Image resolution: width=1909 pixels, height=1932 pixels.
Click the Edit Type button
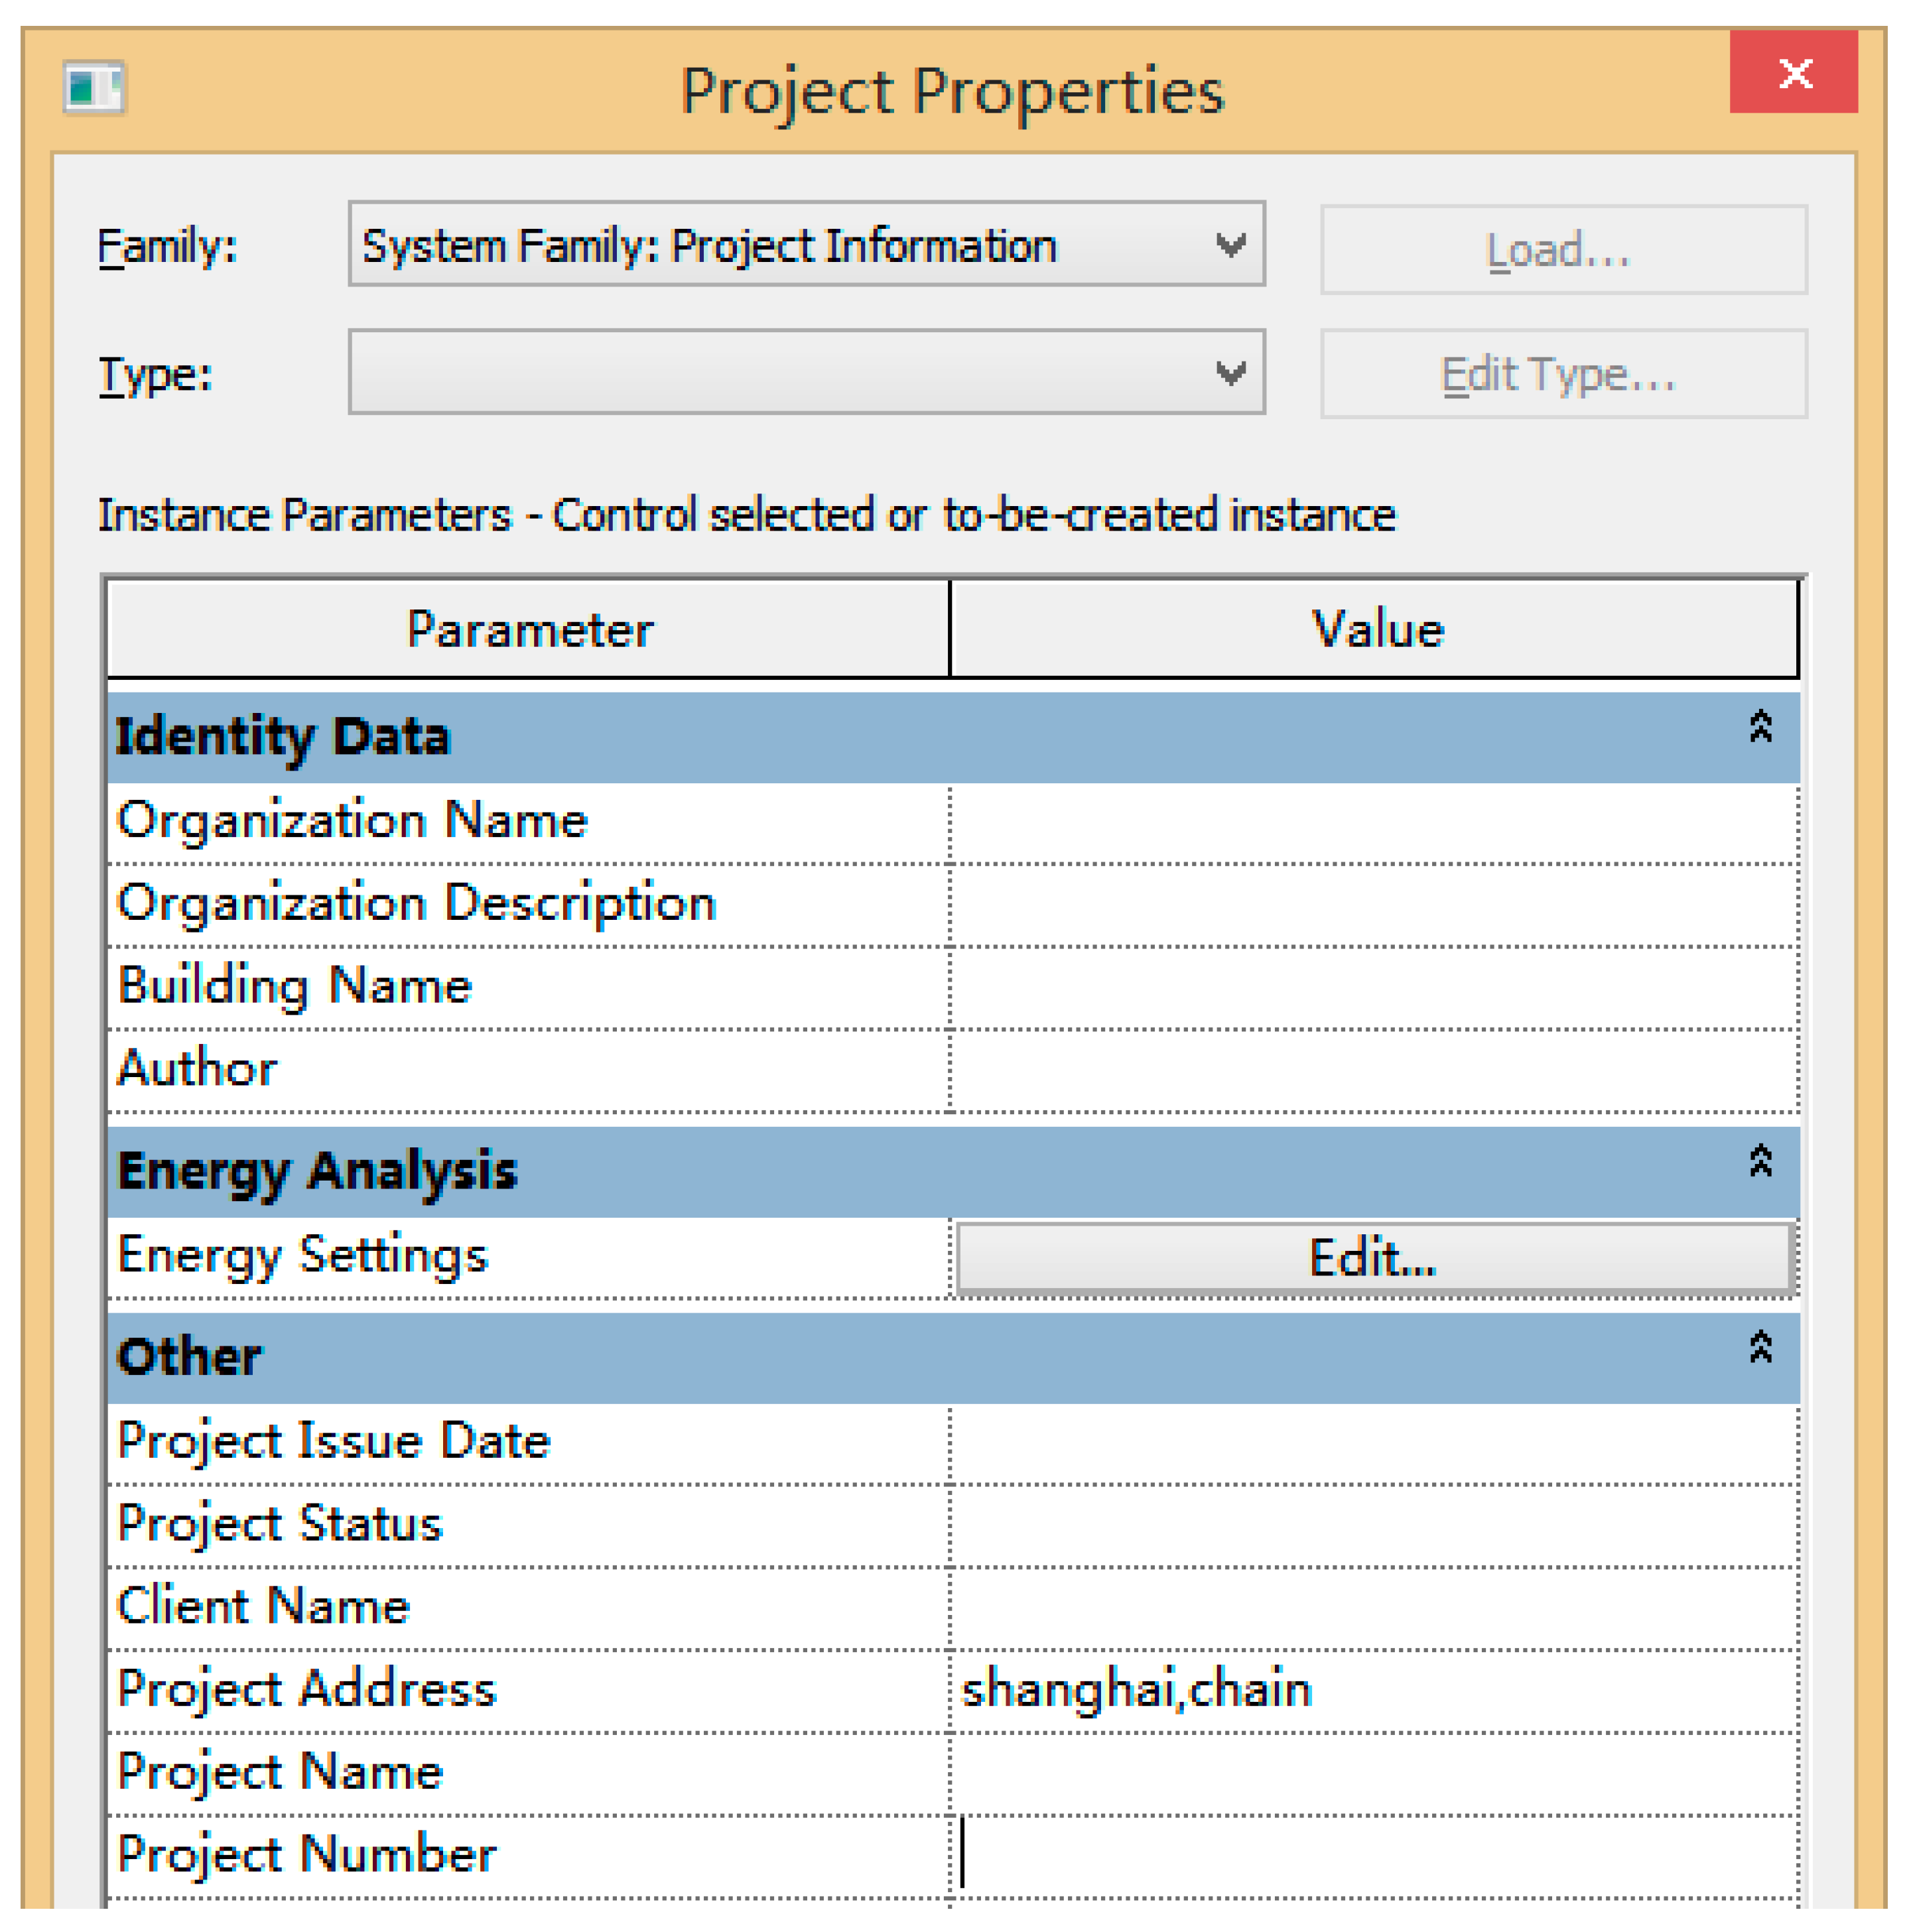click(x=1562, y=374)
